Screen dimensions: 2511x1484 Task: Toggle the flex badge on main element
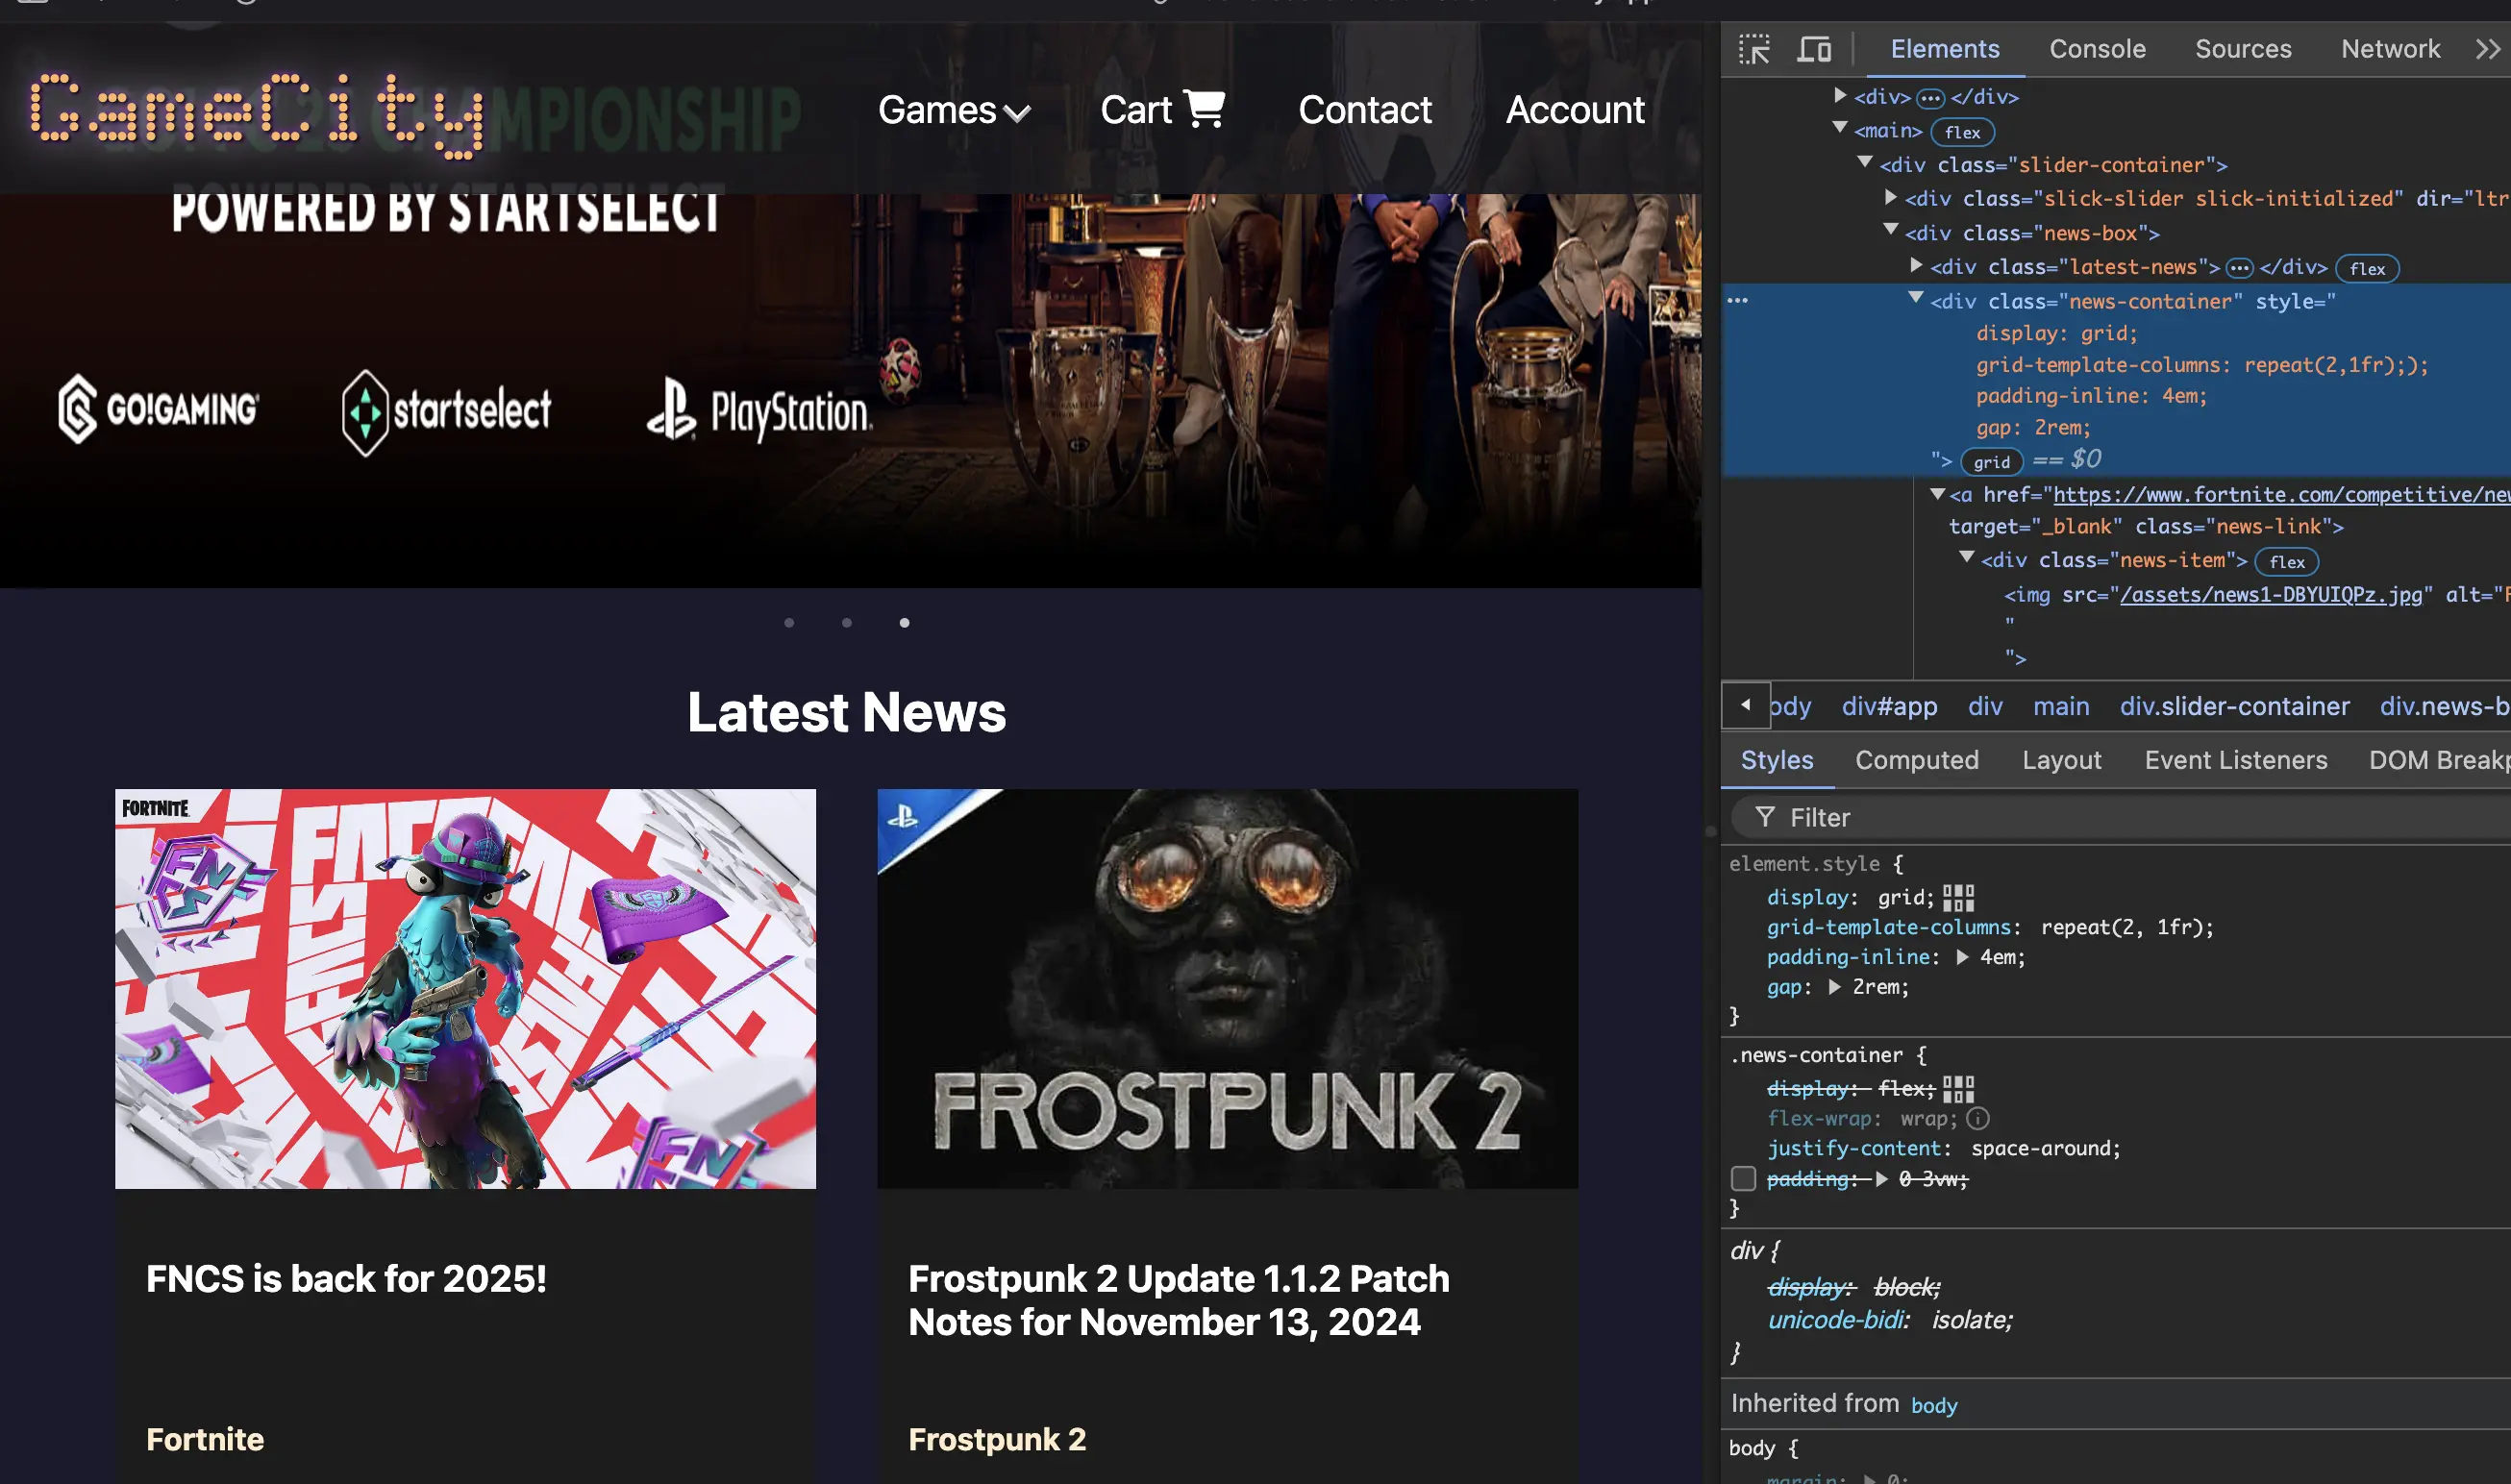(1962, 132)
